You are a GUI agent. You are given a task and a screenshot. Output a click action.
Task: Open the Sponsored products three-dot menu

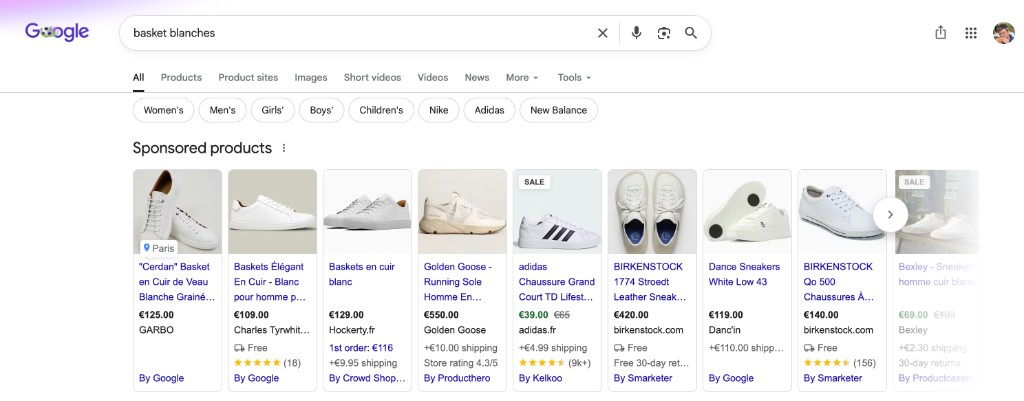click(x=283, y=148)
